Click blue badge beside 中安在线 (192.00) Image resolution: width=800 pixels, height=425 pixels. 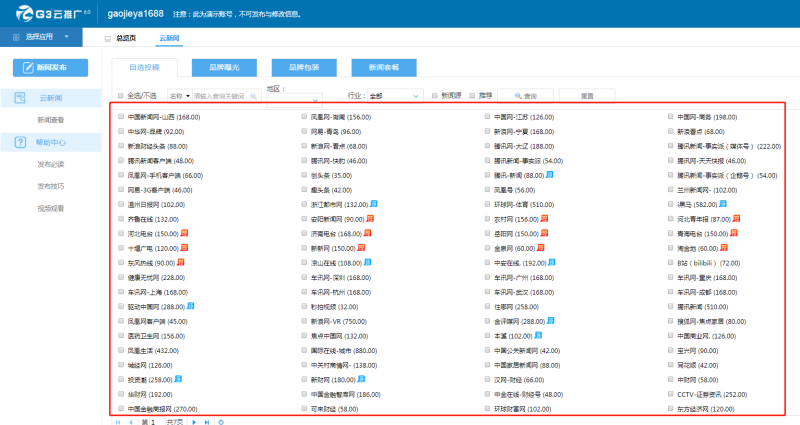[x=552, y=262]
